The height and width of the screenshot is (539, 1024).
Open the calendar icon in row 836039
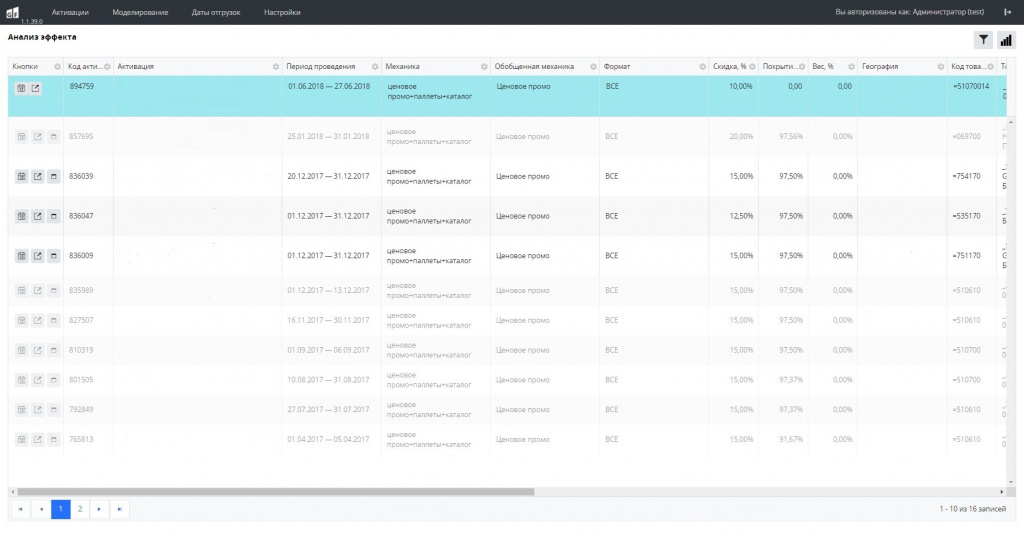pos(22,176)
